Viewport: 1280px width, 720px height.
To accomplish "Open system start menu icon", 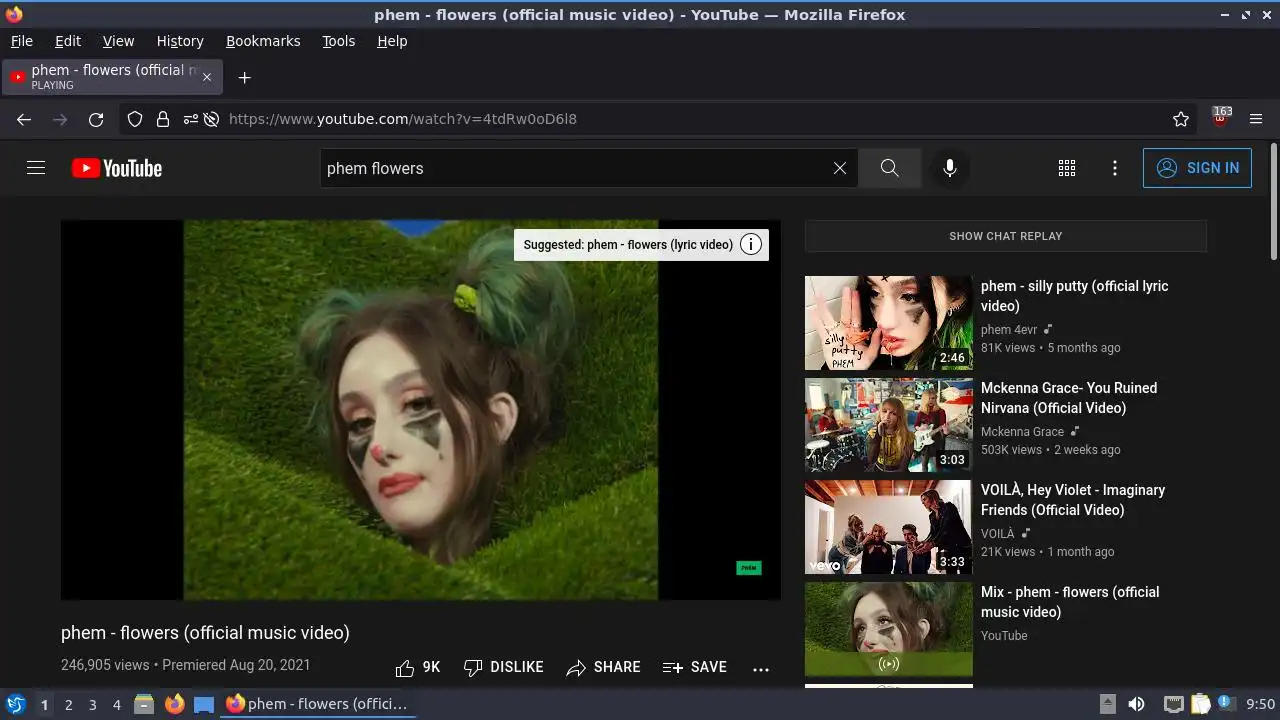I will point(15,704).
